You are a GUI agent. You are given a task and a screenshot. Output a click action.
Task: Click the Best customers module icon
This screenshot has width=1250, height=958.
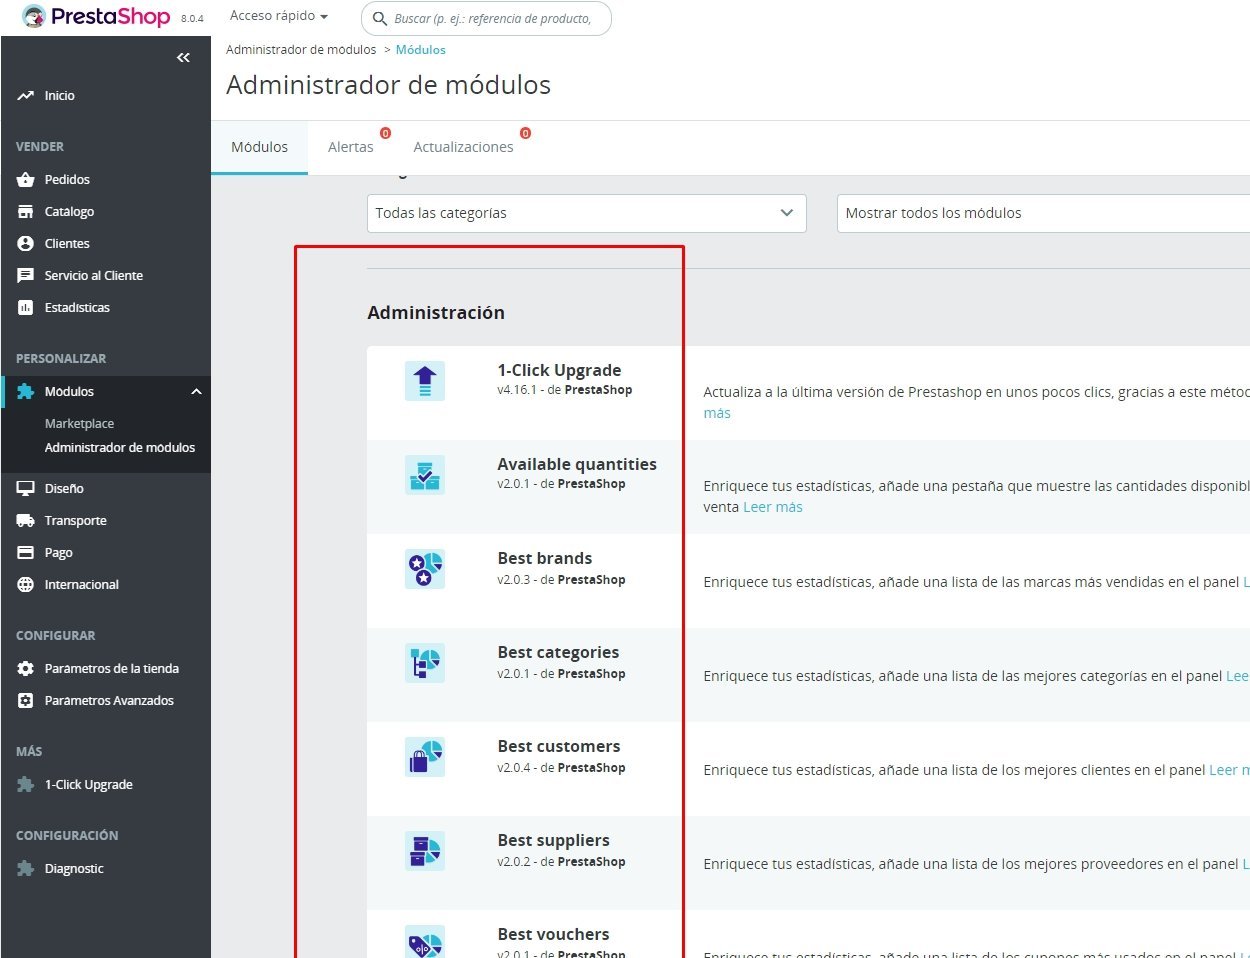[x=425, y=757]
